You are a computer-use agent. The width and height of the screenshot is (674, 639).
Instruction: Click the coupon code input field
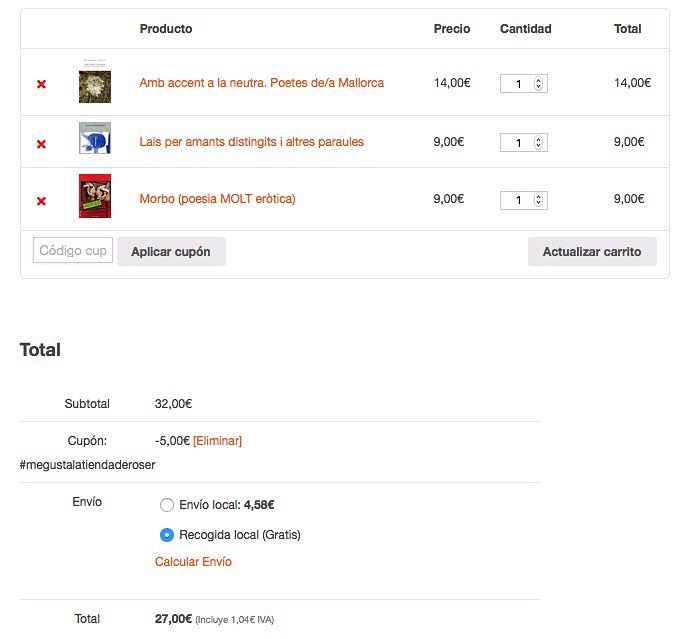click(73, 251)
